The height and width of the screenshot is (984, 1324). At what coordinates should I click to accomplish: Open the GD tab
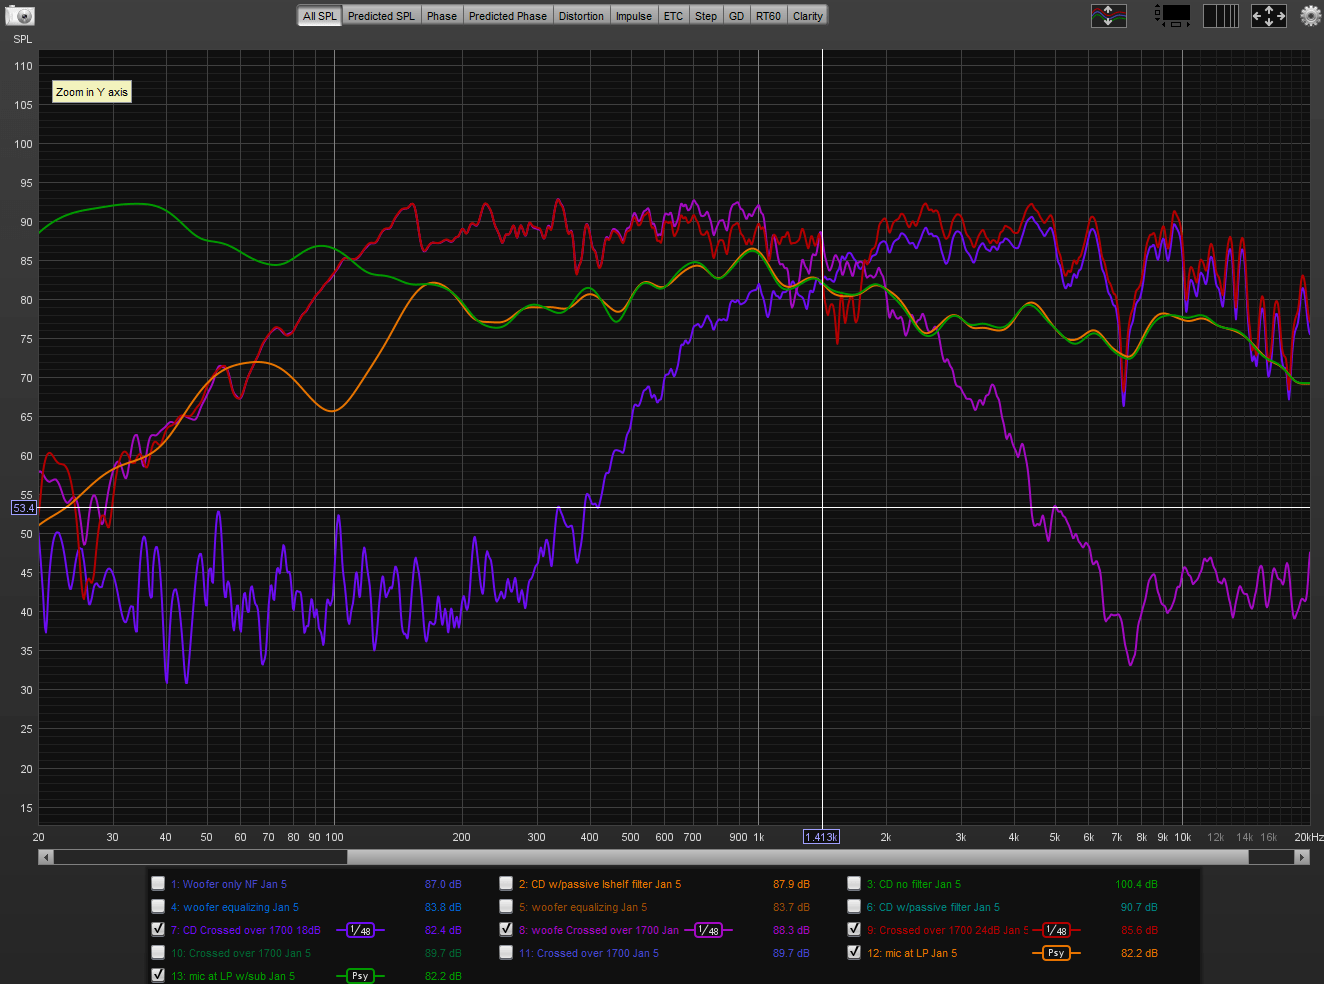click(737, 16)
